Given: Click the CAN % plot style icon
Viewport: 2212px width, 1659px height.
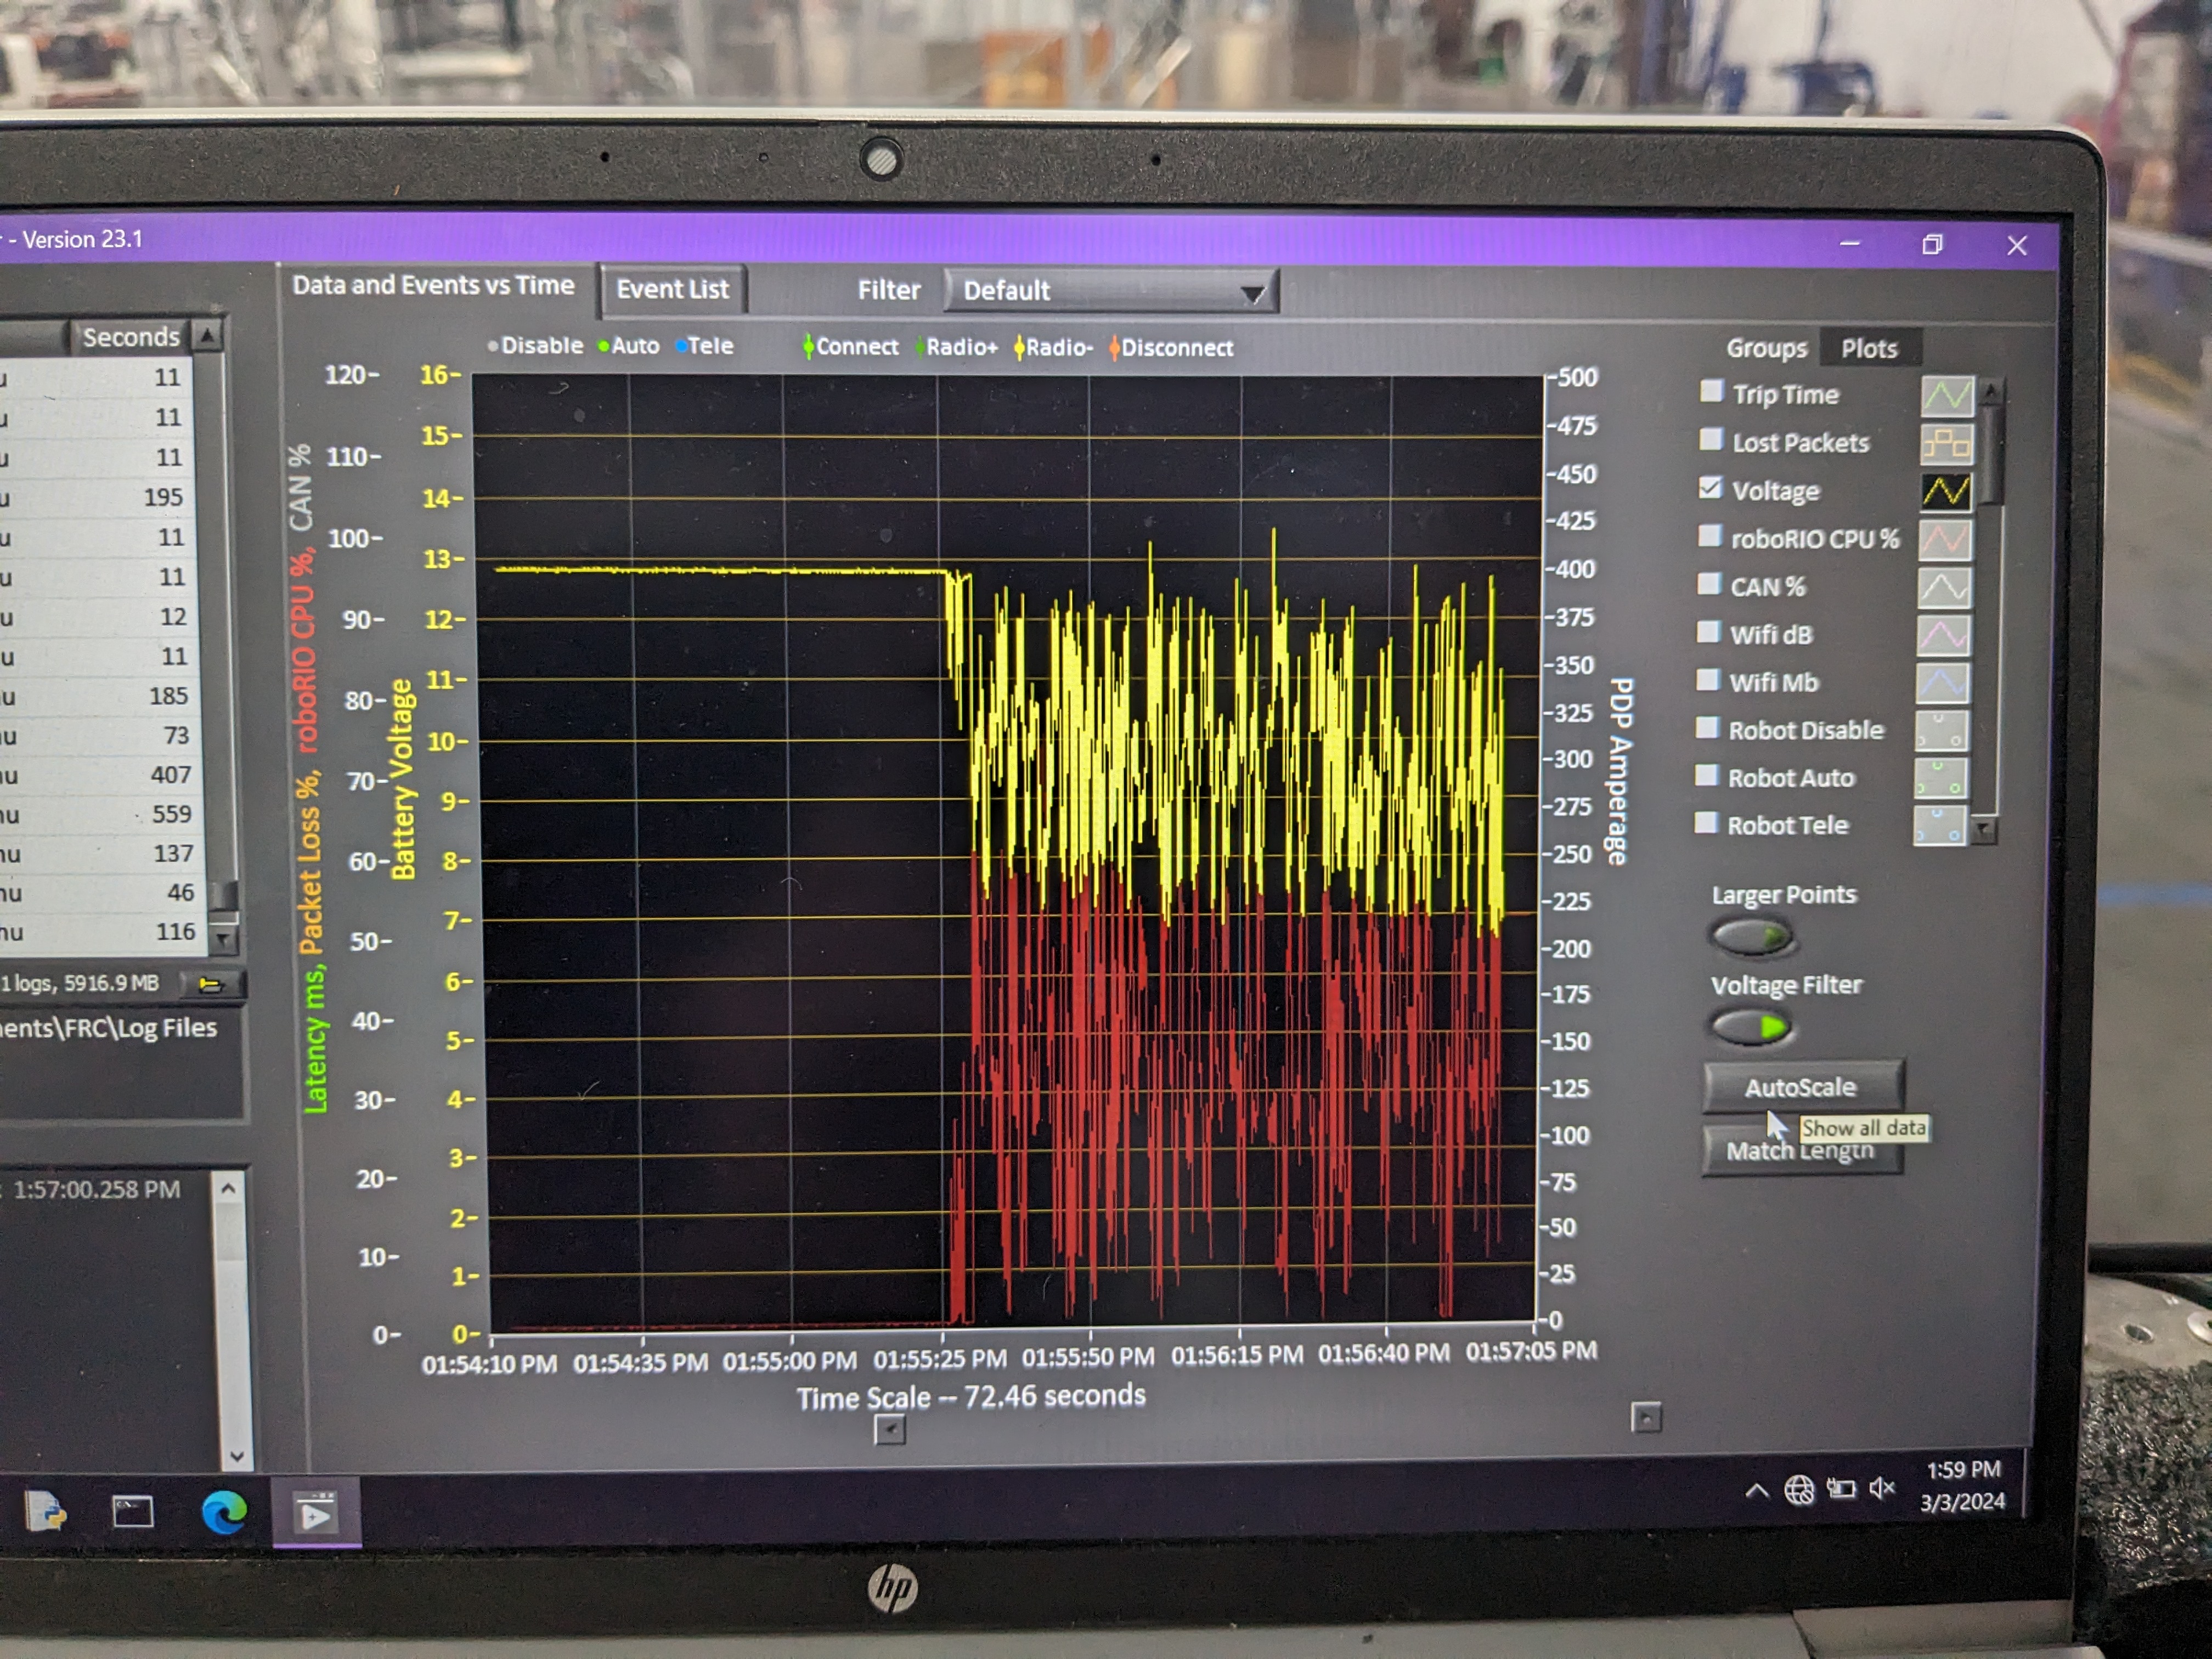Looking at the screenshot, I should pos(1943,588).
